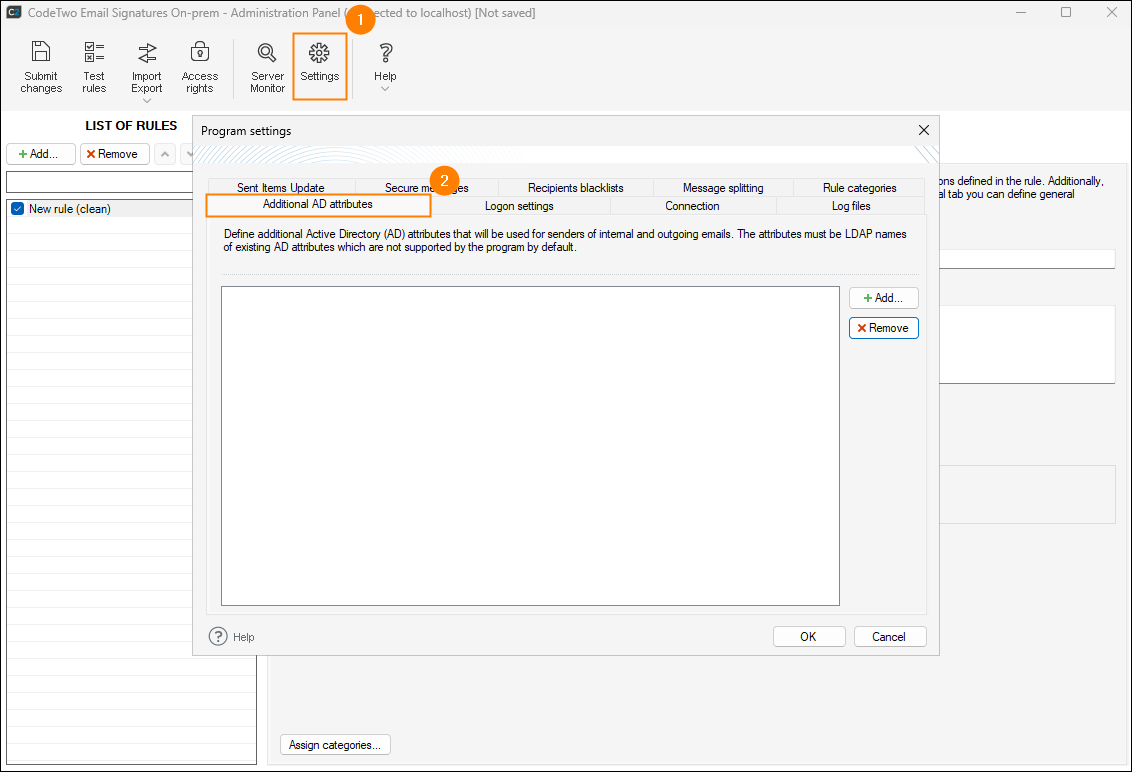Toggle the New rule (clean) checkbox
The width and height of the screenshot is (1132, 772).
[17, 209]
